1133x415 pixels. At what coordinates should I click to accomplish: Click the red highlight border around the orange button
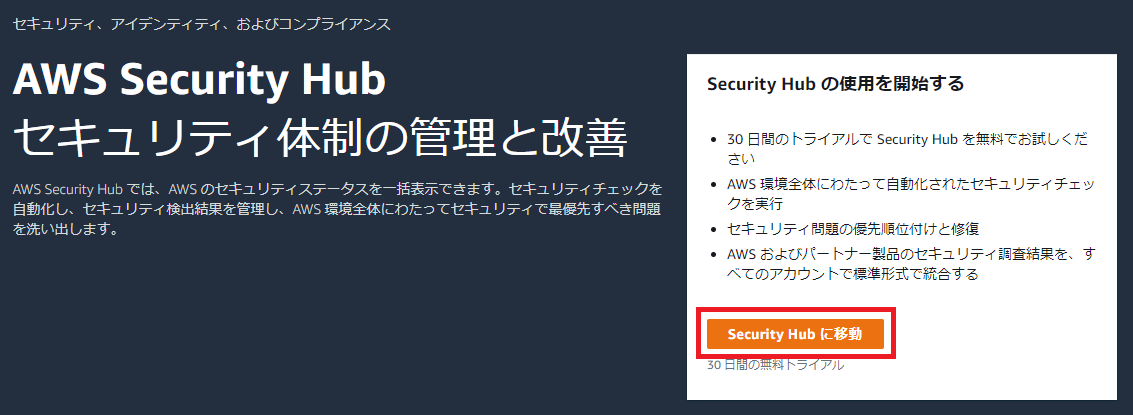pos(795,312)
